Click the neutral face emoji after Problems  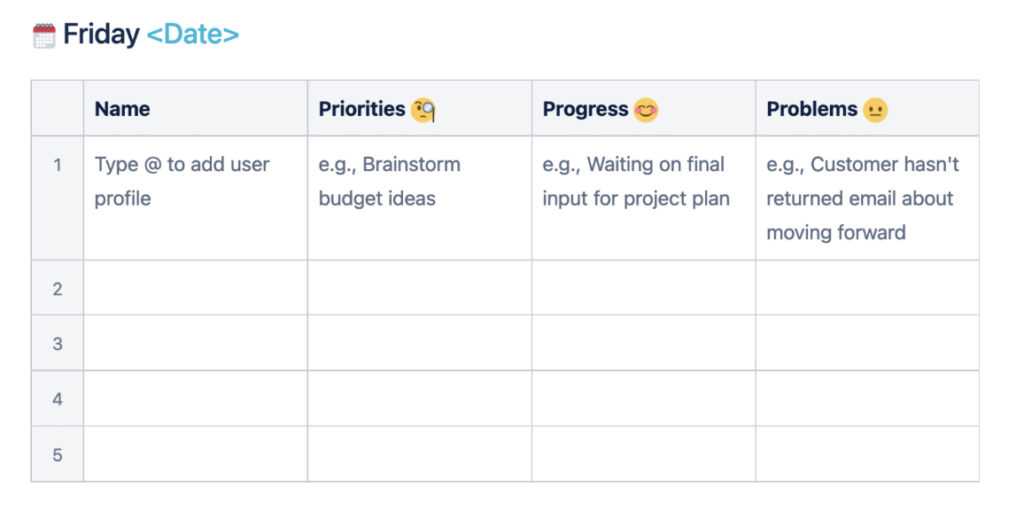[875, 110]
